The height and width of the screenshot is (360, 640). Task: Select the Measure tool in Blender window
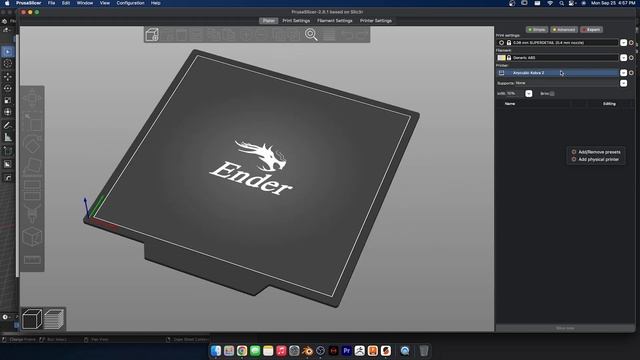click(8, 138)
